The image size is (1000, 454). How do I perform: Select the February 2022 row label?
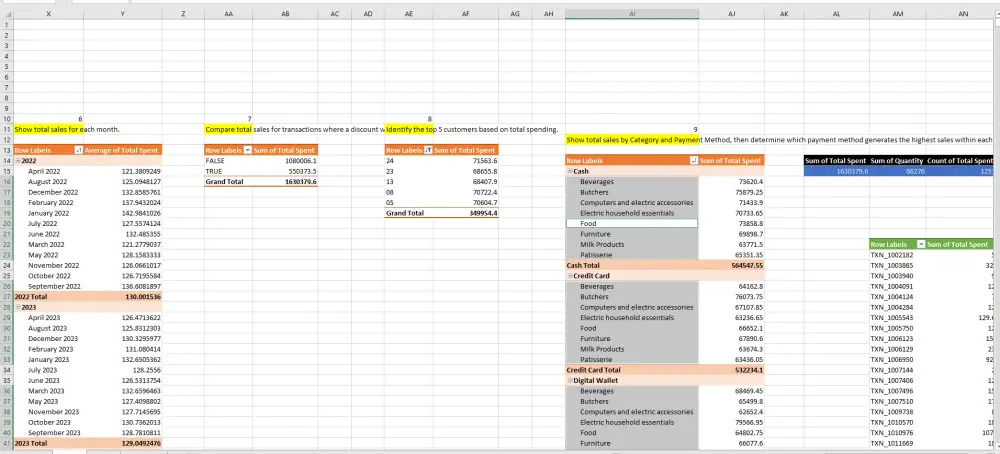click(x=48, y=203)
